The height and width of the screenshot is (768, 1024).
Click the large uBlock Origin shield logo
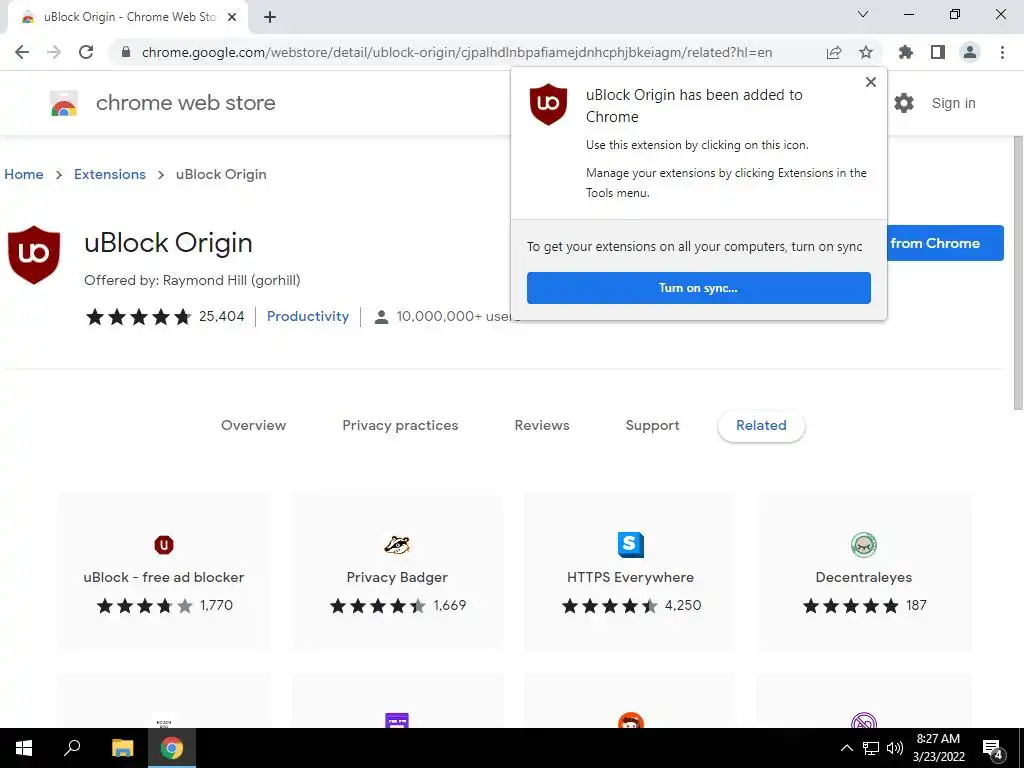(x=34, y=255)
